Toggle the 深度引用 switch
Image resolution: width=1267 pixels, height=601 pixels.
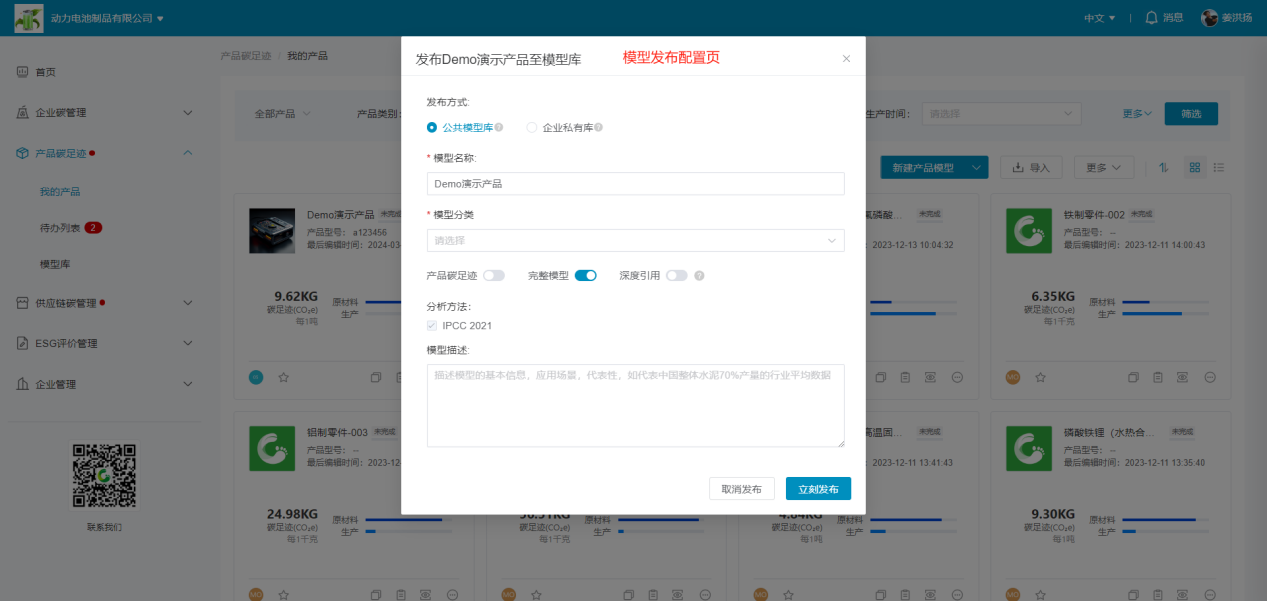677,276
